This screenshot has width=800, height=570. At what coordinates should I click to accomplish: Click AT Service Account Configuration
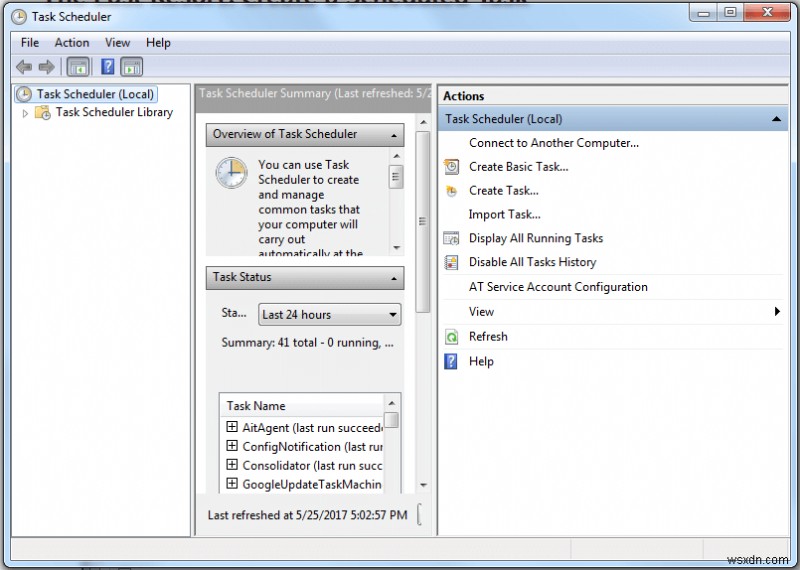pyautogui.click(x=558, y=287)
